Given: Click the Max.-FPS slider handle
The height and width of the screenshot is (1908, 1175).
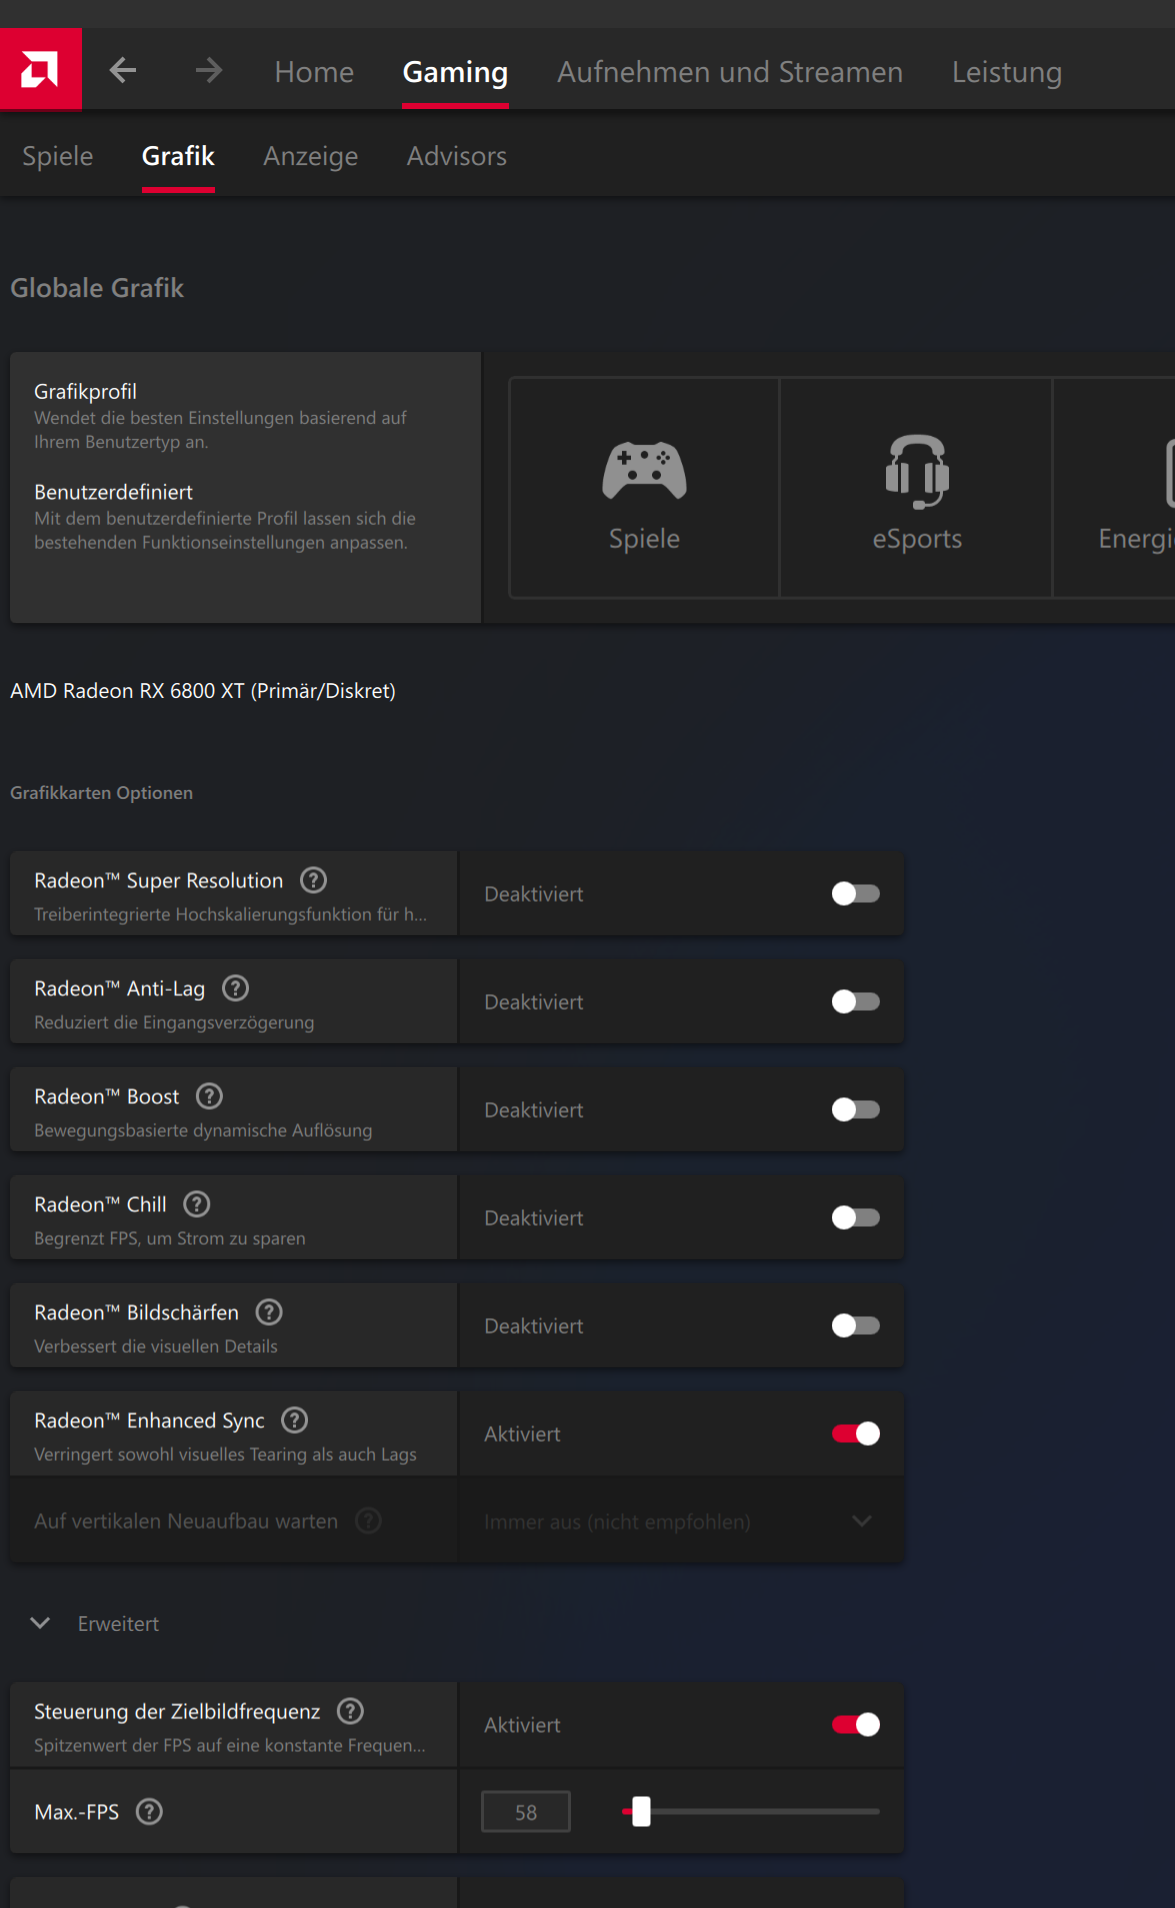Looking at the screenshot, I should [642, 1811].
